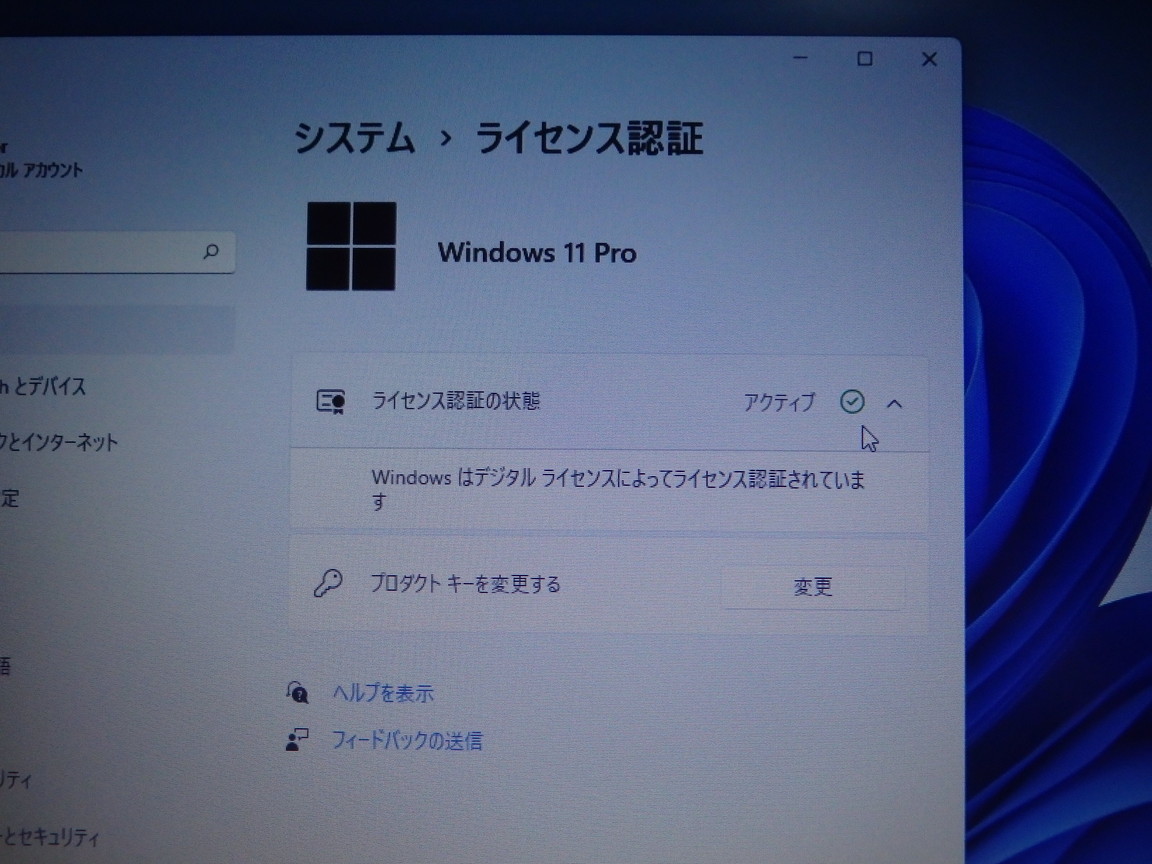
Task: Click the ライセンス認証の状態 label
Action: pyautogui.click(x=456, y=401)
